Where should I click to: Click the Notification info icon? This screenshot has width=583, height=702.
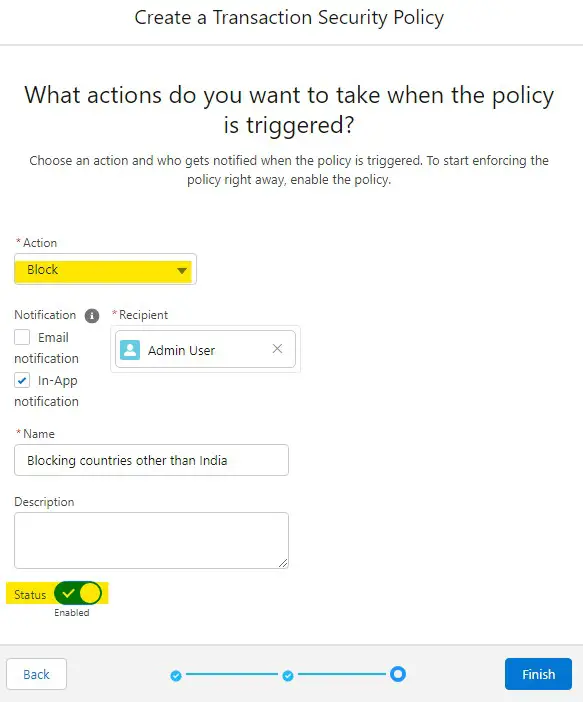tap(92, 316)
